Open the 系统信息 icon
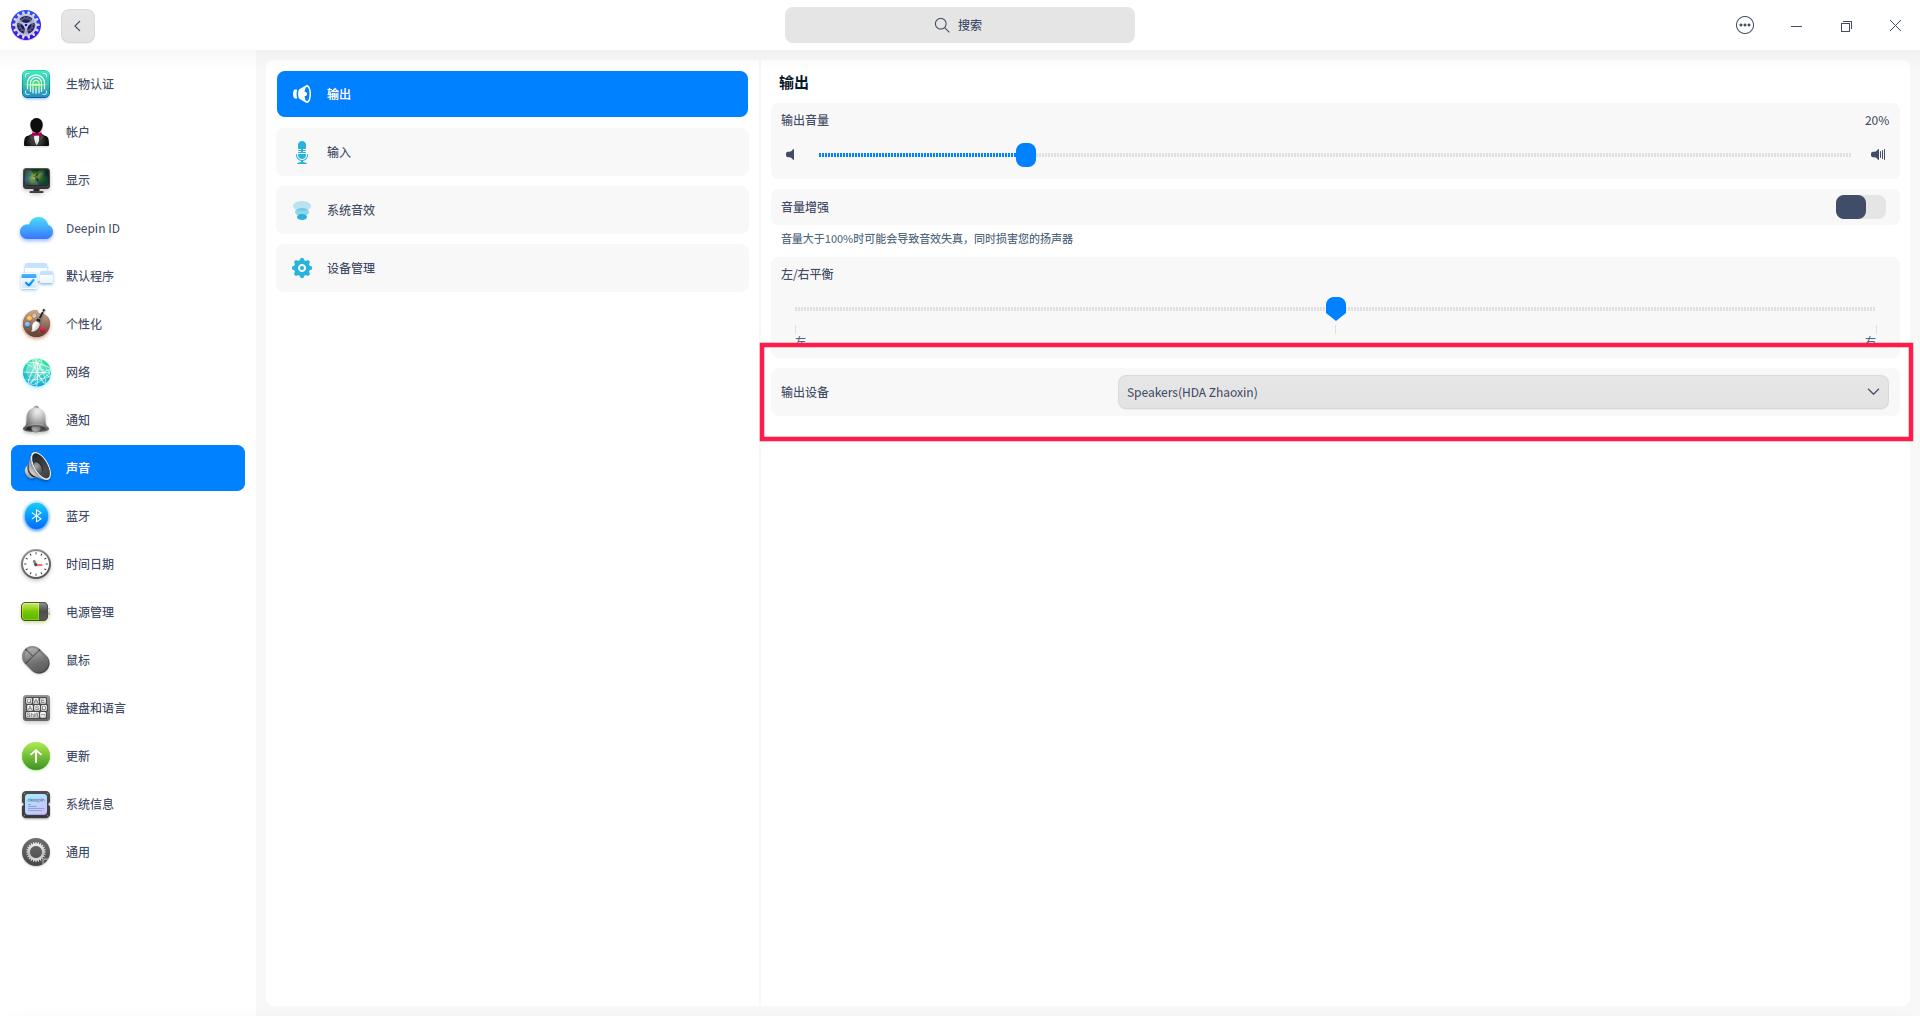Image resolution: width=1920 pixels, height=1016 pixels. point(36,804)
